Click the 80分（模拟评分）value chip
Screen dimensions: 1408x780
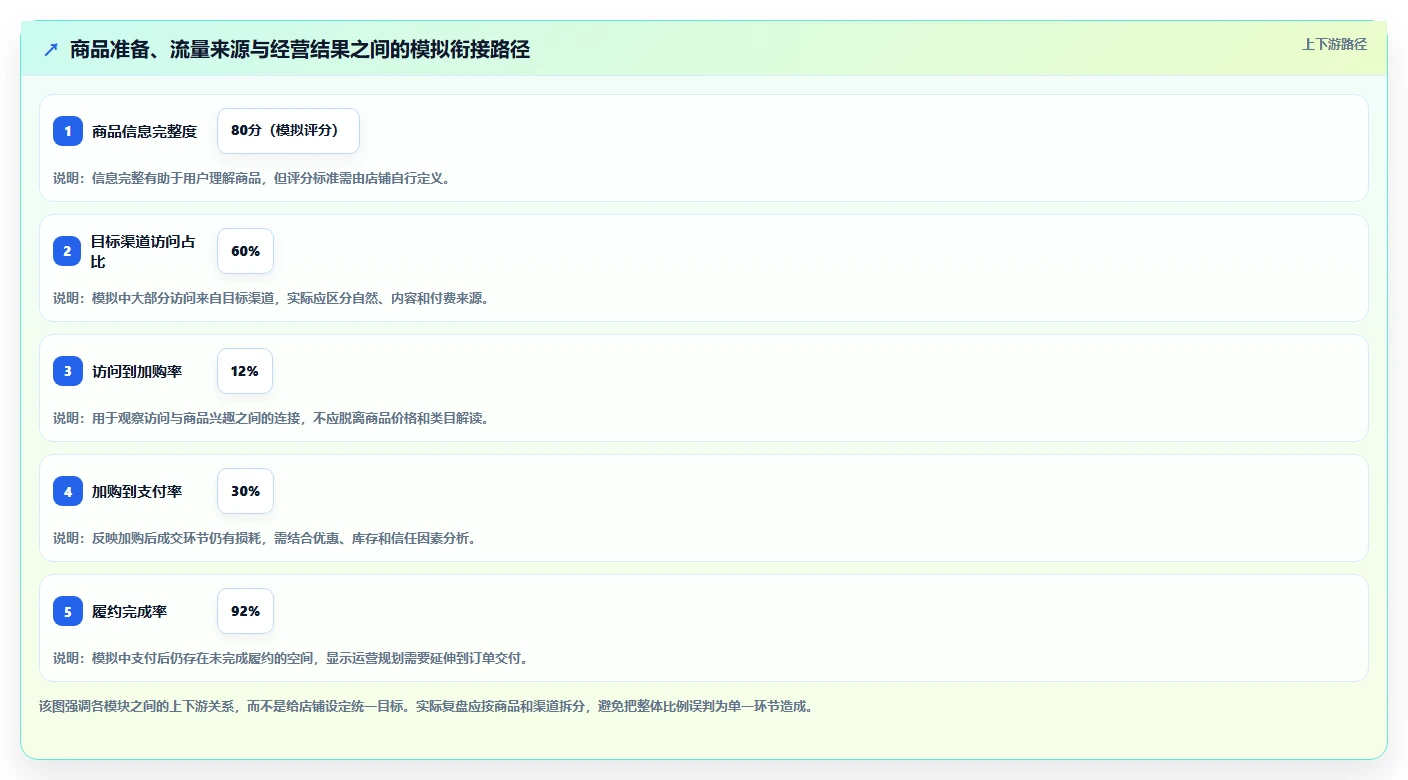[288, 131]
